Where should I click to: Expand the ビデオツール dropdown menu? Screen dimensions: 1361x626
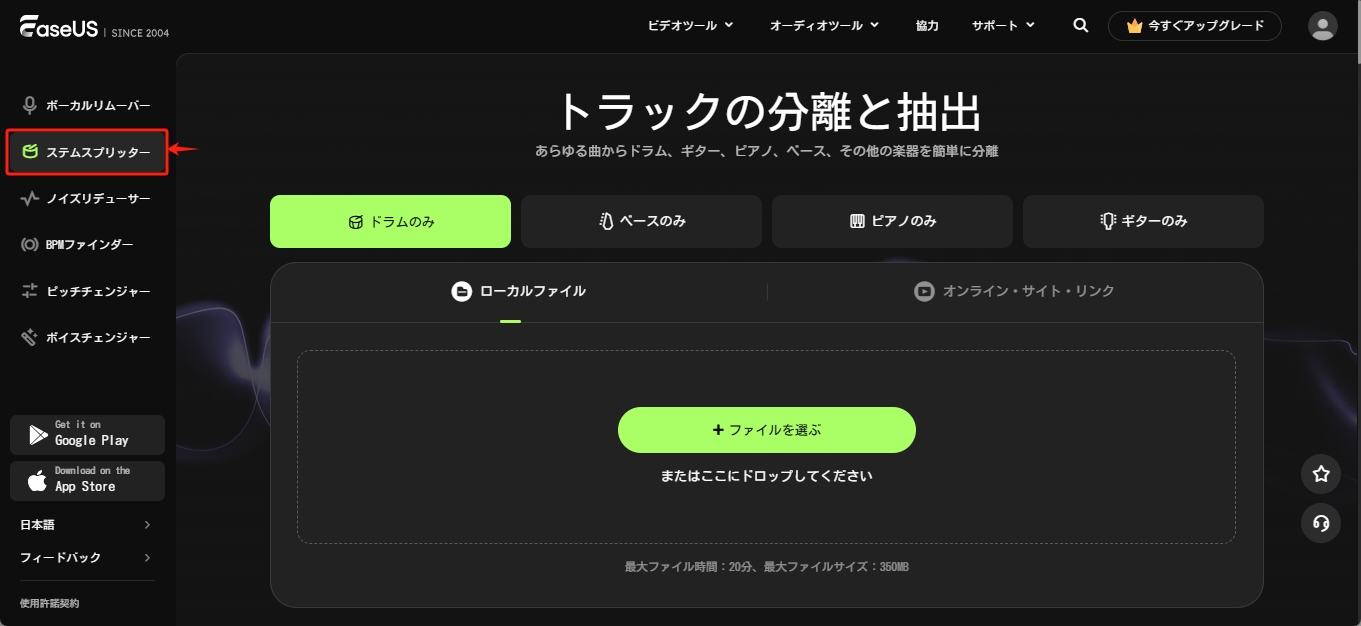(690, 25)
